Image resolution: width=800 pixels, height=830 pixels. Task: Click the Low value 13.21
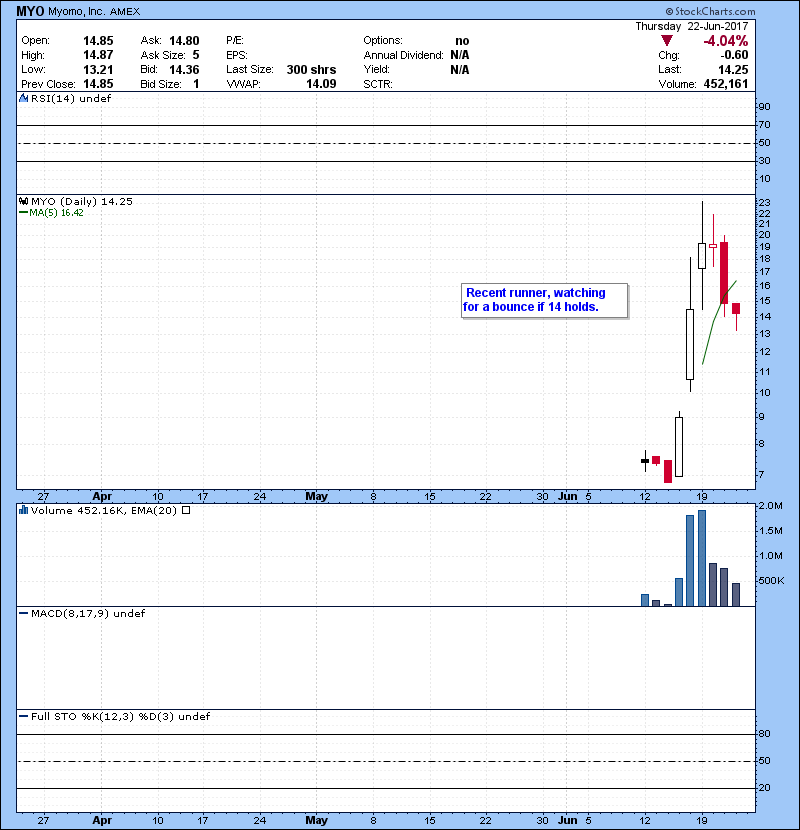(98, 69)
